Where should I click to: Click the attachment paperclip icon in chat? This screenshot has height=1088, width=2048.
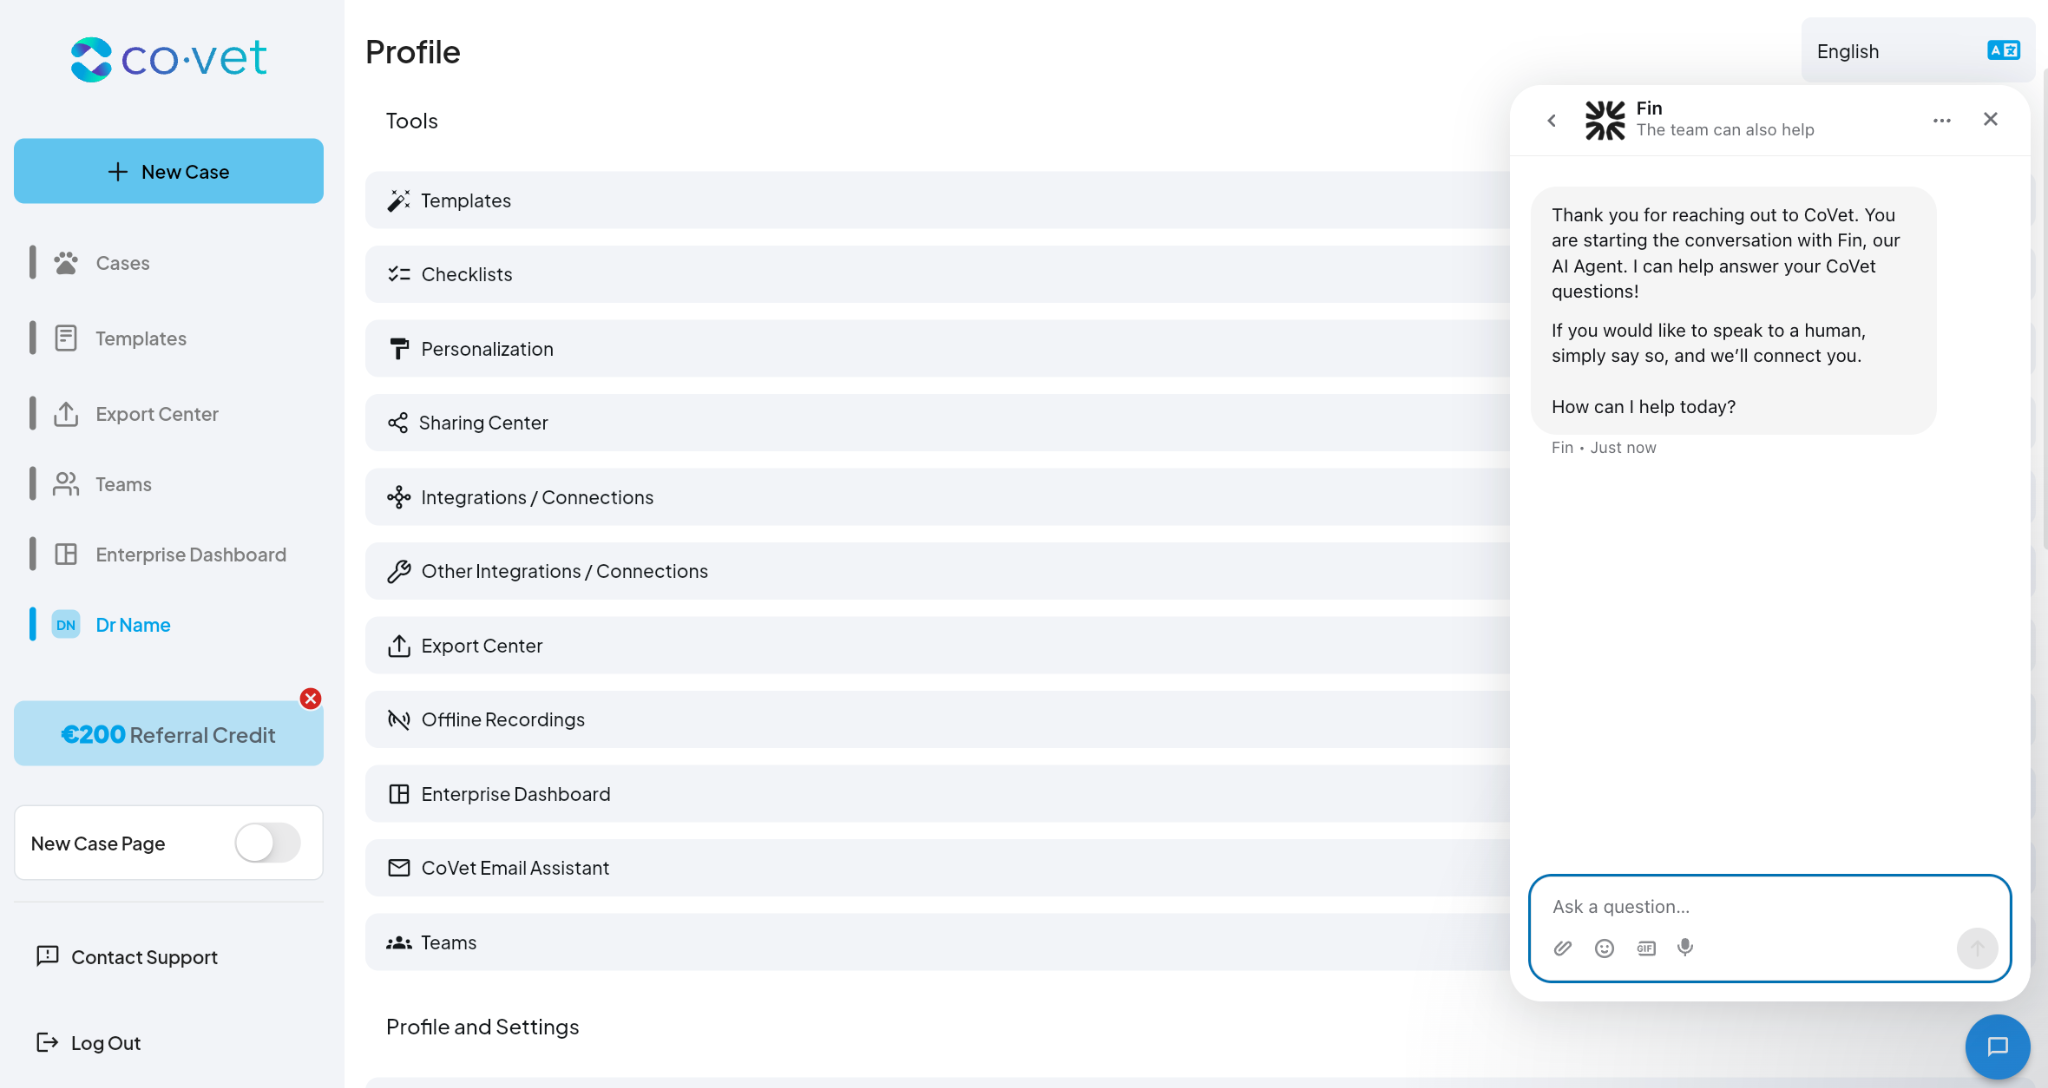coord(1563,948)
